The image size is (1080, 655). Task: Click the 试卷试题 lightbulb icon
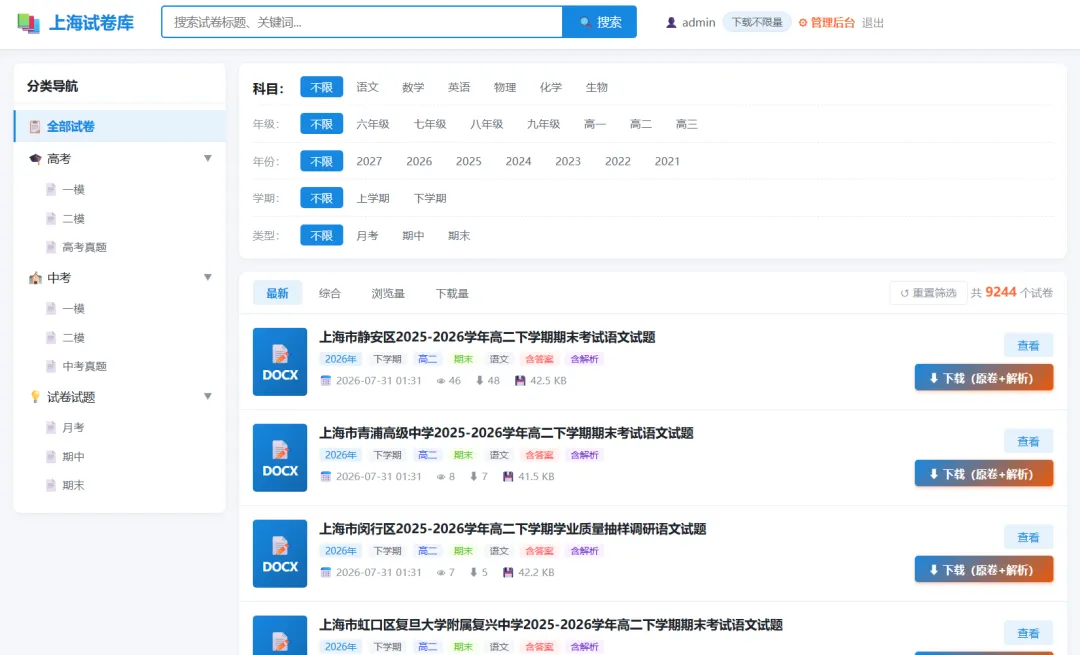[x=35, y=397]
